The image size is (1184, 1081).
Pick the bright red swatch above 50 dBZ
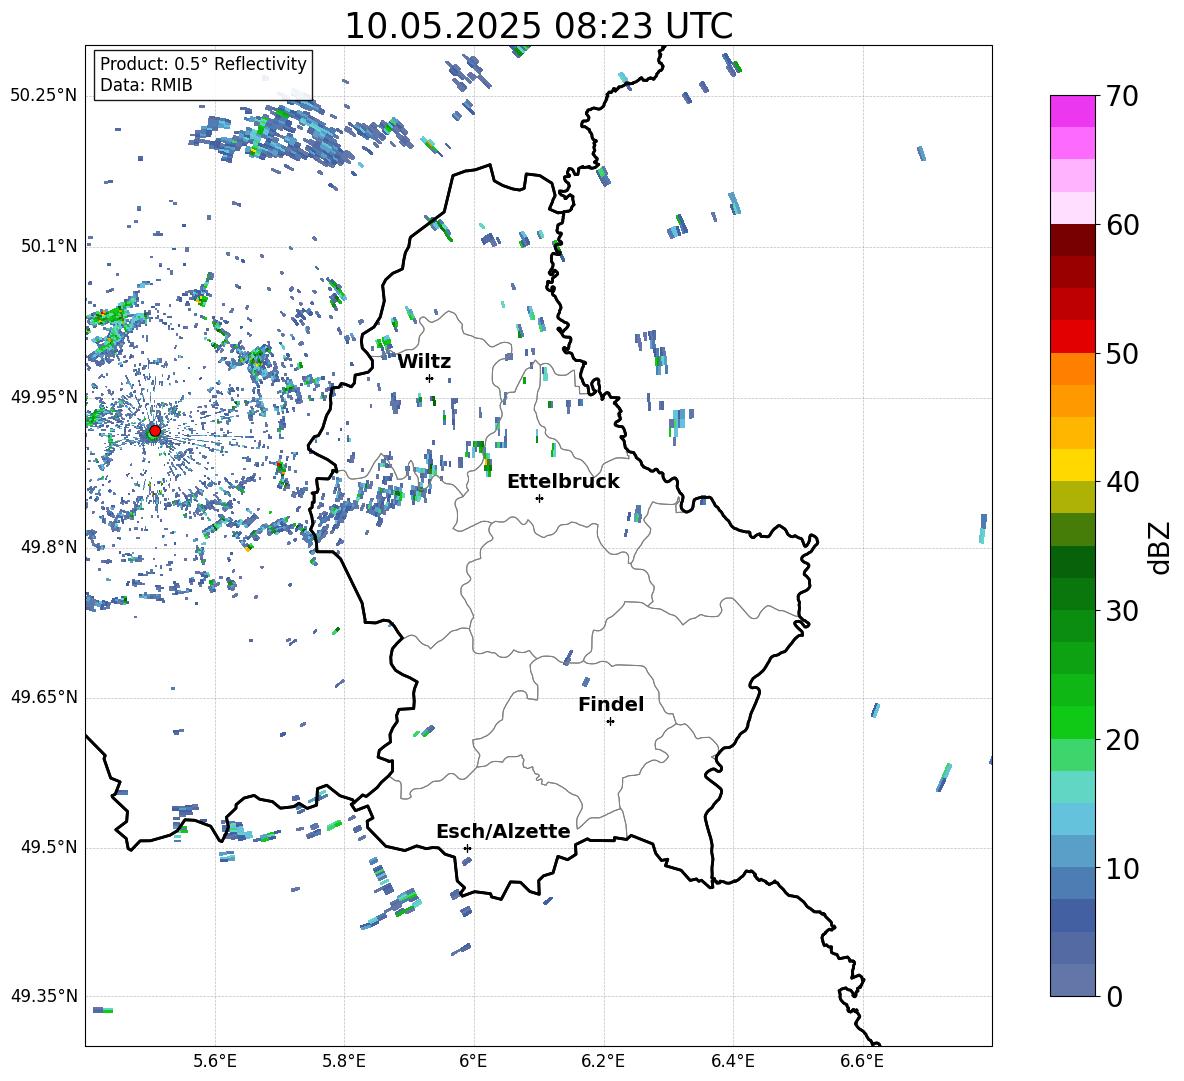(x=1073, y=337)
